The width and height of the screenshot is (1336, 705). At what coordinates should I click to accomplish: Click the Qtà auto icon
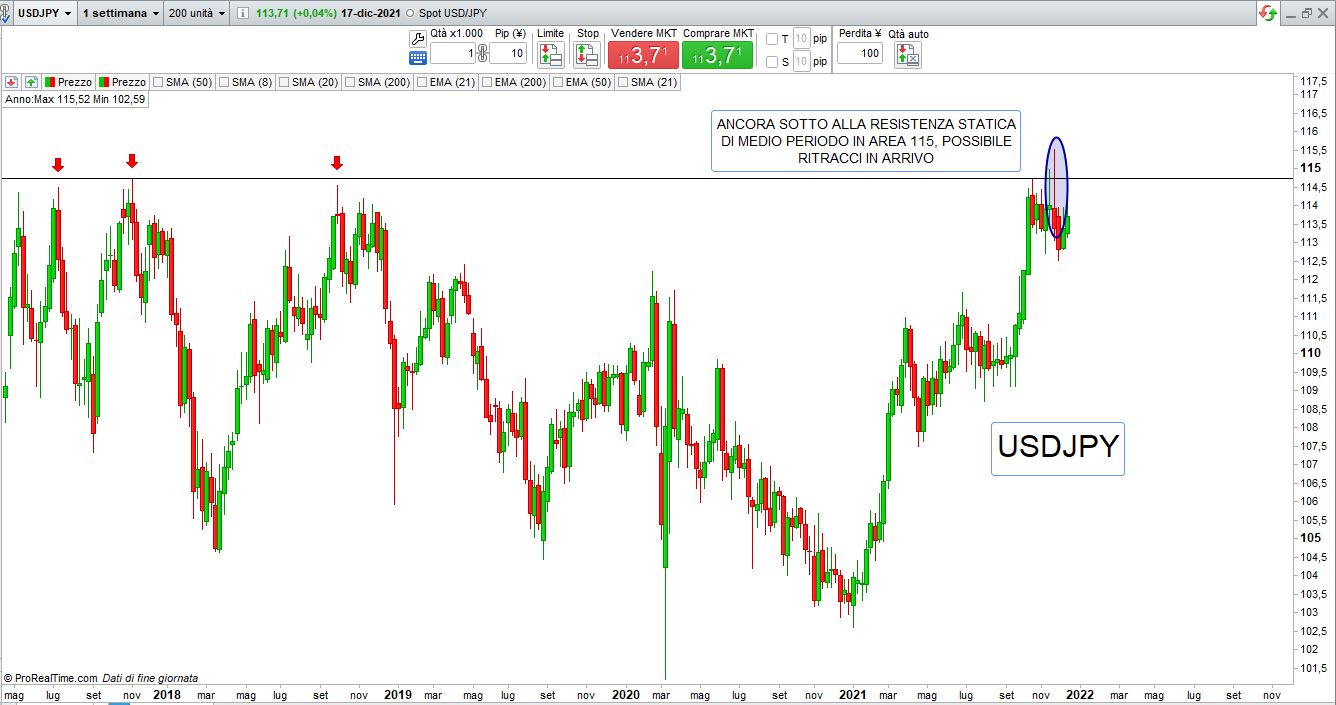coord(908,55)
